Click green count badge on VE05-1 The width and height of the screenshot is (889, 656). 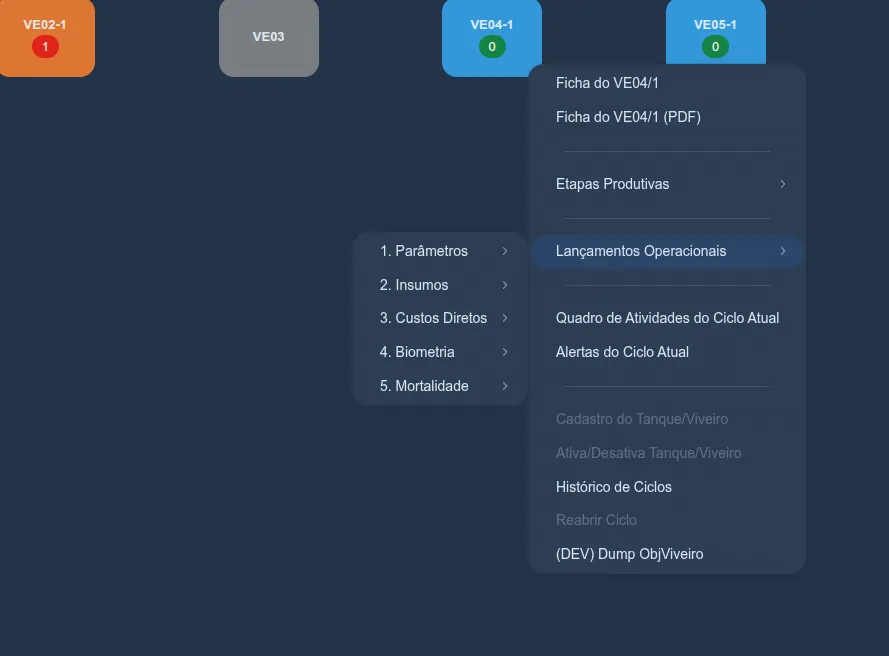tap(716, 46)
